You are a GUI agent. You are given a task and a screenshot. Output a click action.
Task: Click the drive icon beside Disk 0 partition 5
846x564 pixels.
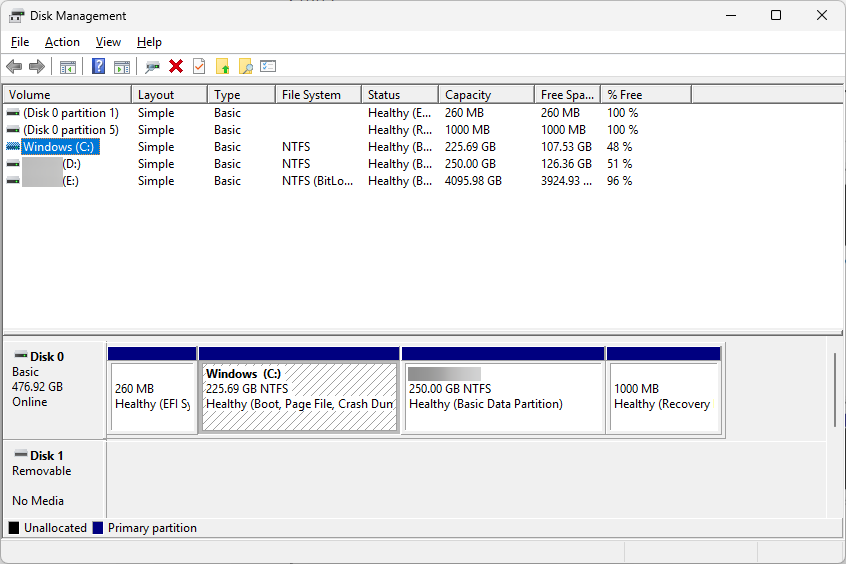[13, 130]
